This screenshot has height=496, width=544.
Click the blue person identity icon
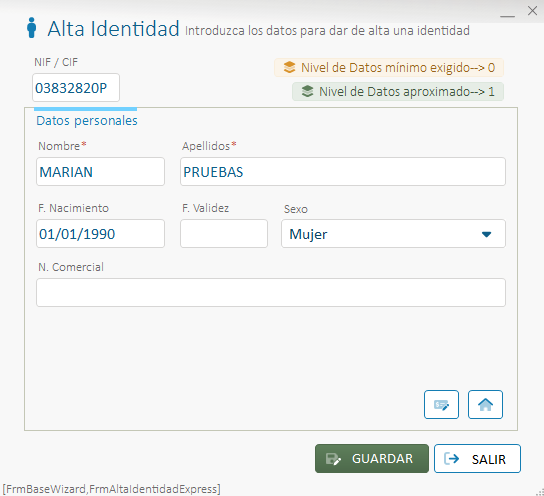tap(32, 27)
